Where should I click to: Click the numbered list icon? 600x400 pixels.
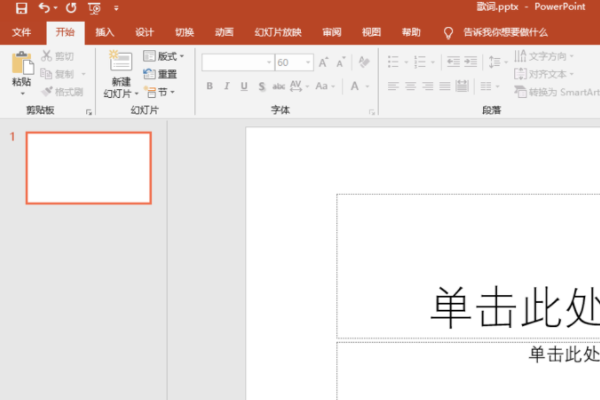[x=420, y=62]
